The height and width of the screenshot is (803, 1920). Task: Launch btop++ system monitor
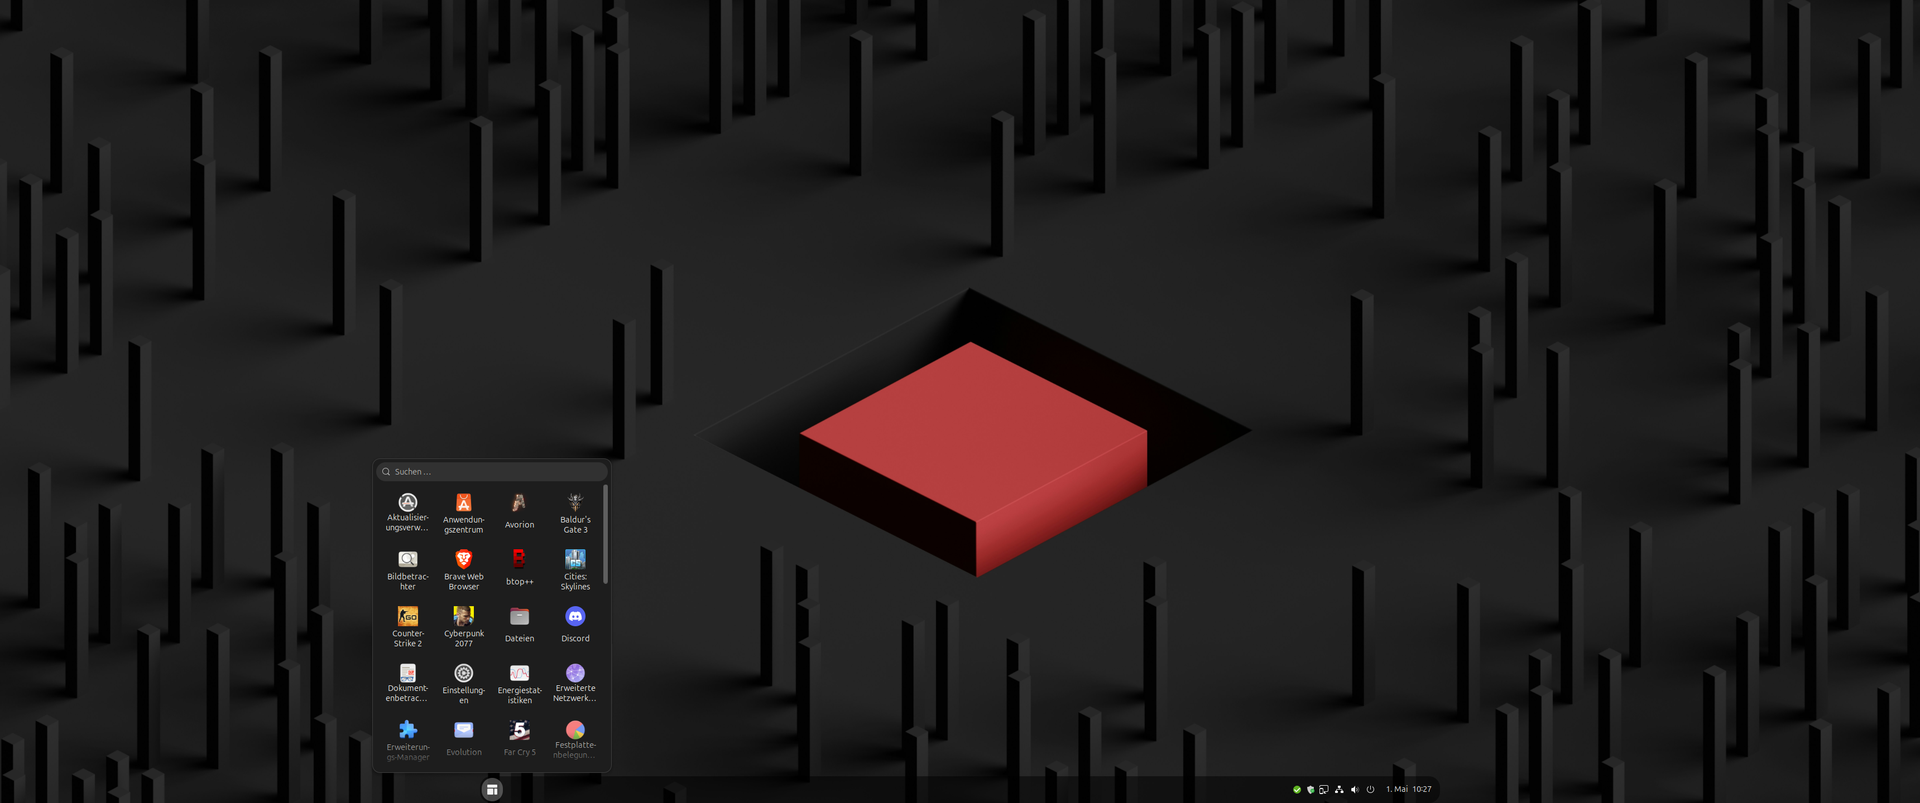pos(519,567)
